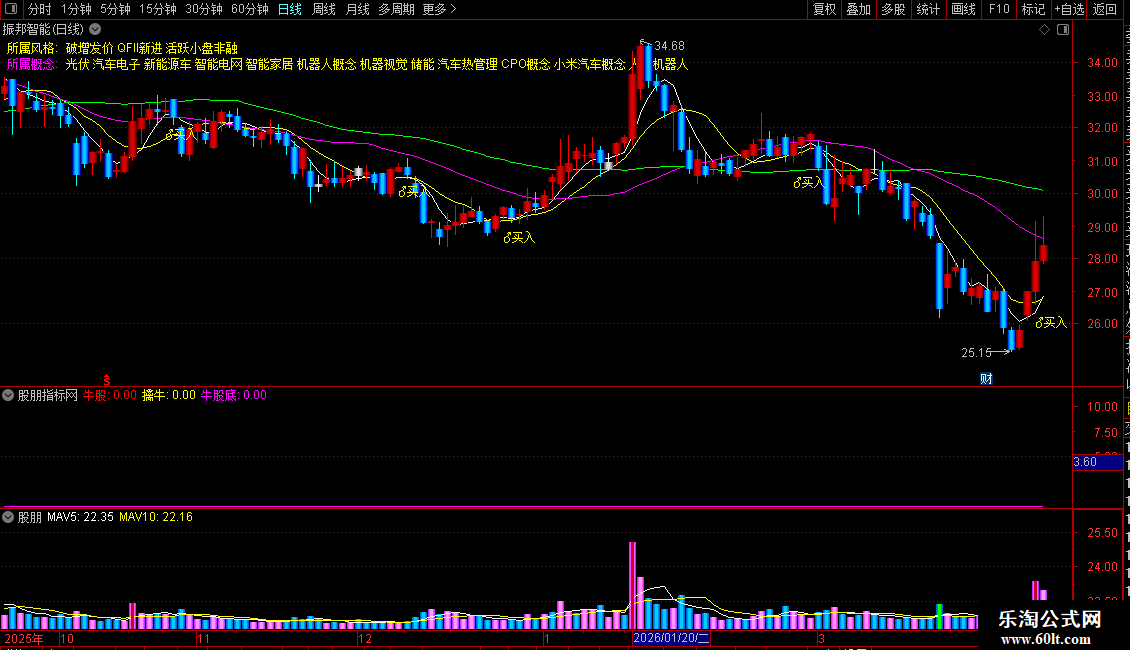Open the dropdown next to 振邦智能(日线)

point(95,30)
